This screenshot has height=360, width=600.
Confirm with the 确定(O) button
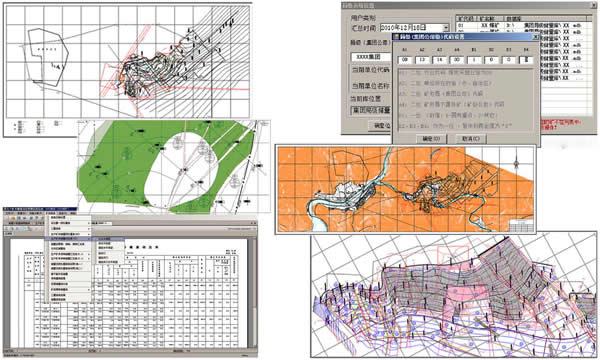tap(431, 138)
